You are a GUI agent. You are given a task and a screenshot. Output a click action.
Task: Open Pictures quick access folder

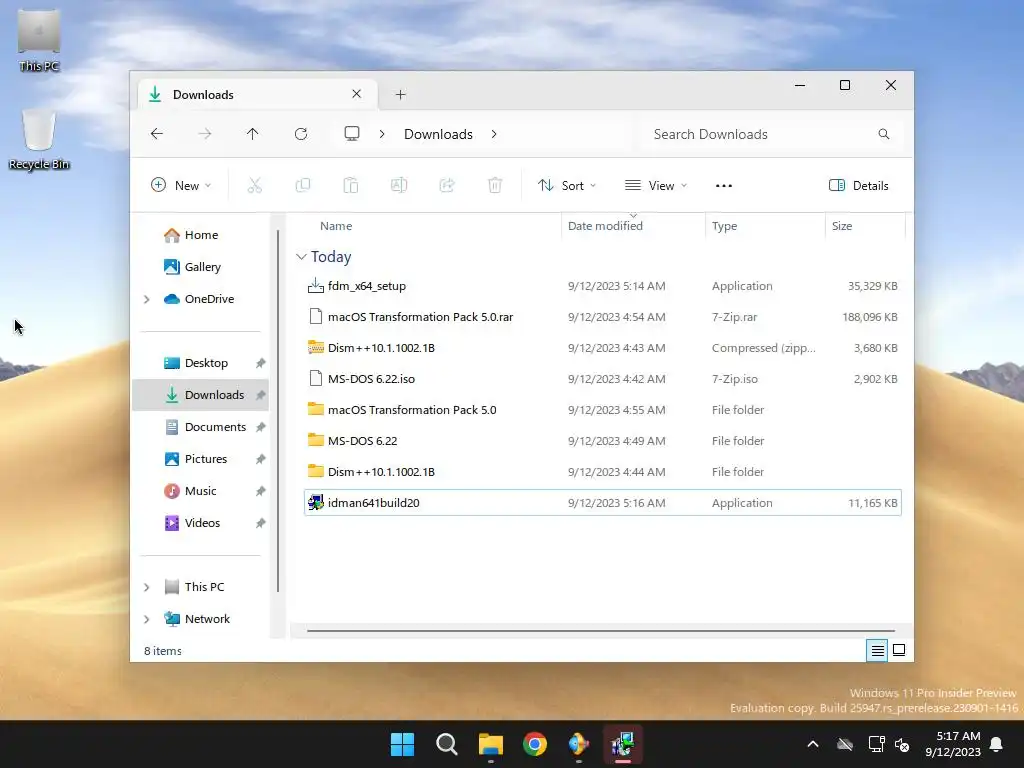pyautogui.click(x=200, y=459)
